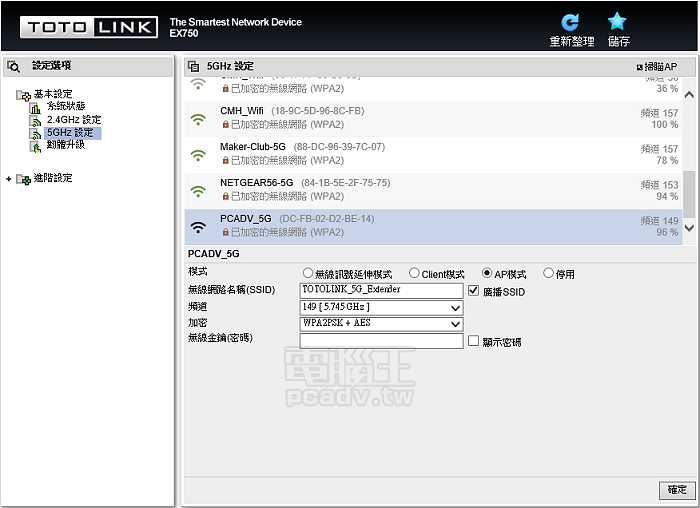Select the PCADV_5G Wi-Fi signal icon

point(198,225)
